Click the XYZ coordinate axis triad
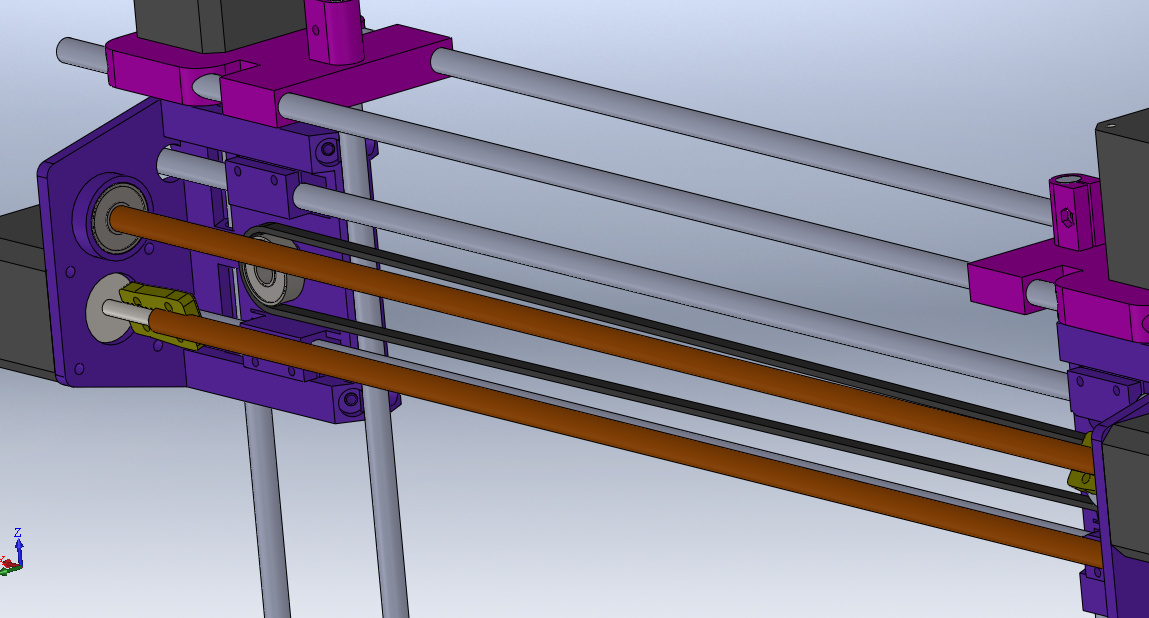 coord(12,555)
